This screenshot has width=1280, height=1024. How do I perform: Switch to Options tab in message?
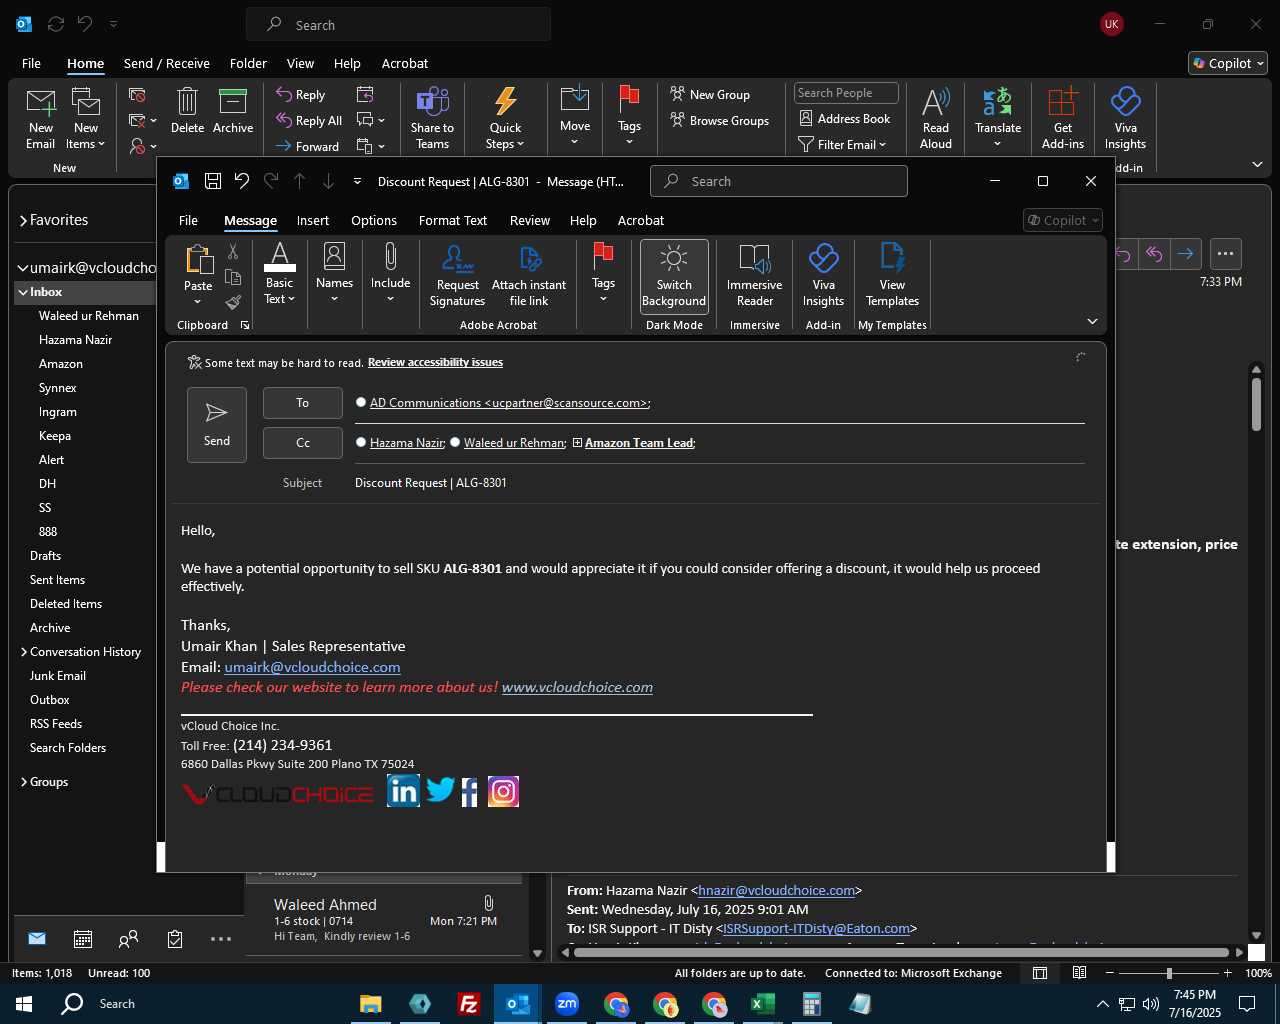(x=374, y=220)
